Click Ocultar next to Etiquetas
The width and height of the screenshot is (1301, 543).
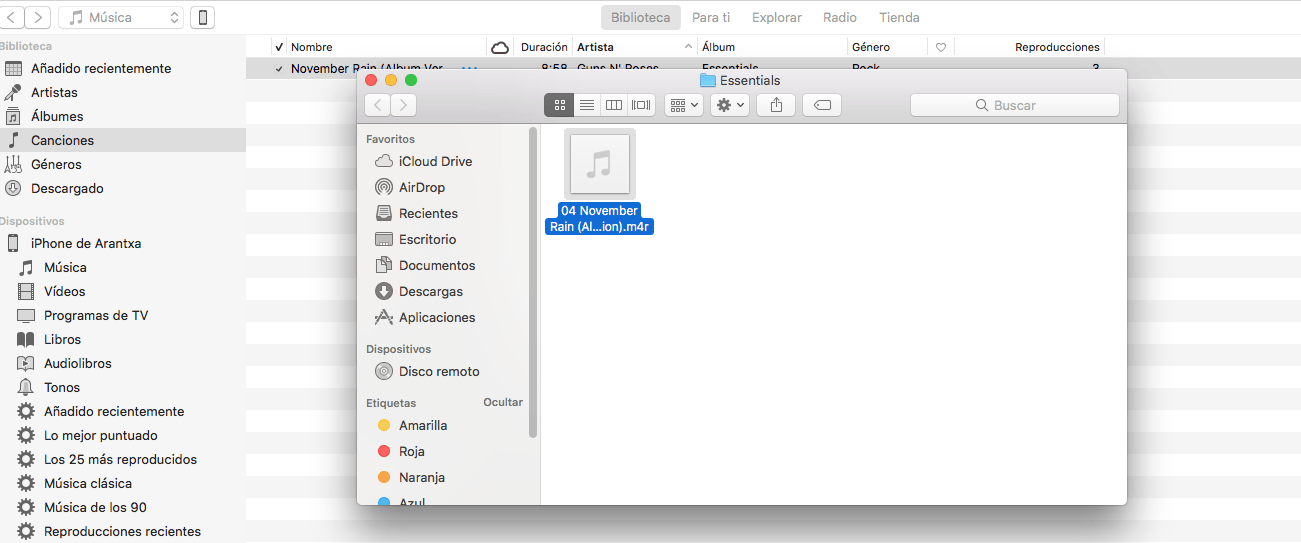pos(503,402)
